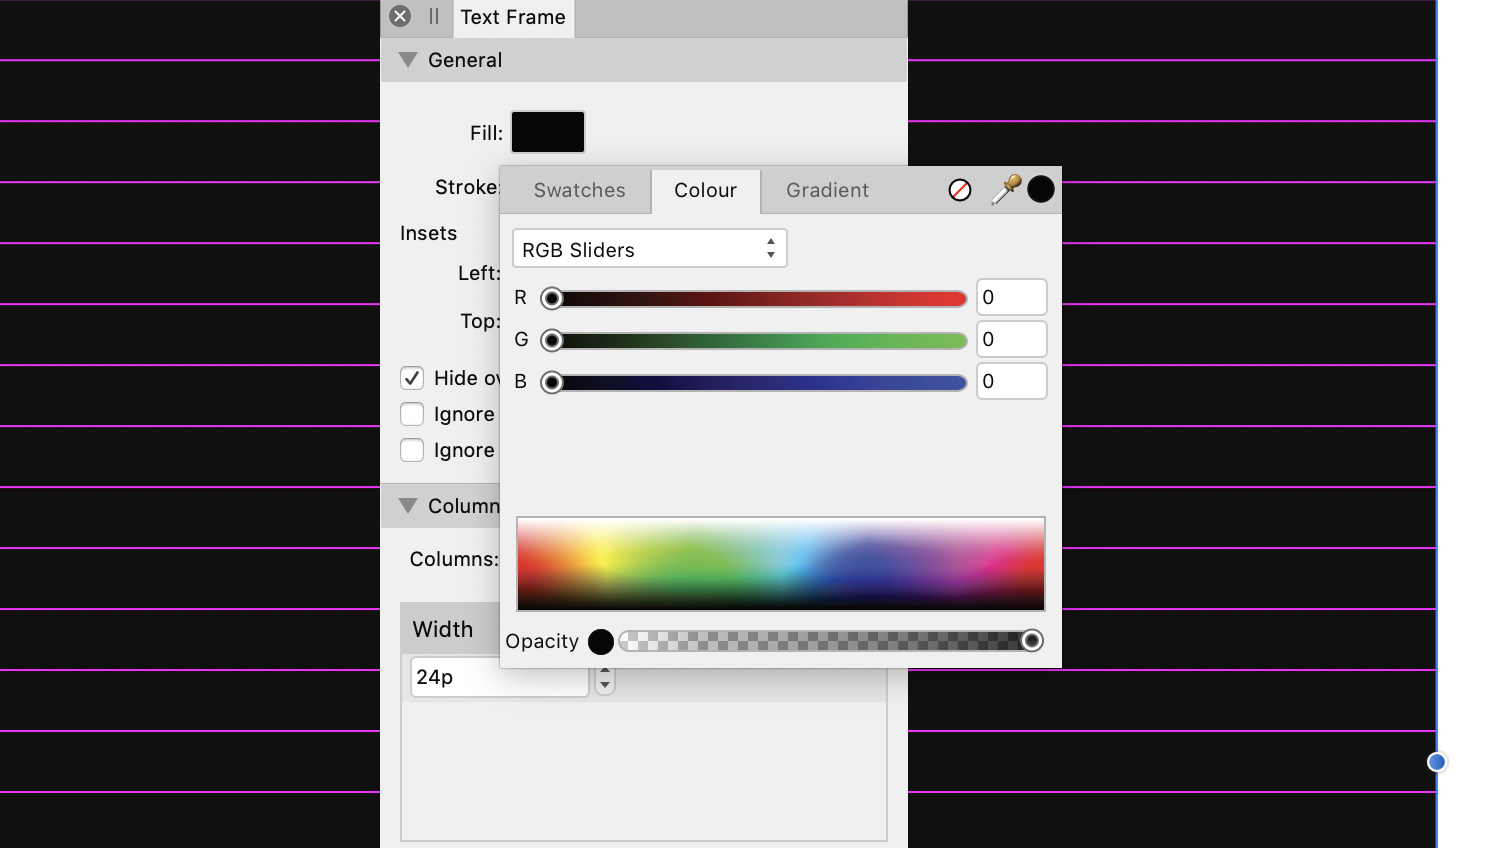Expand the Columns section triangle

point(407,505)
